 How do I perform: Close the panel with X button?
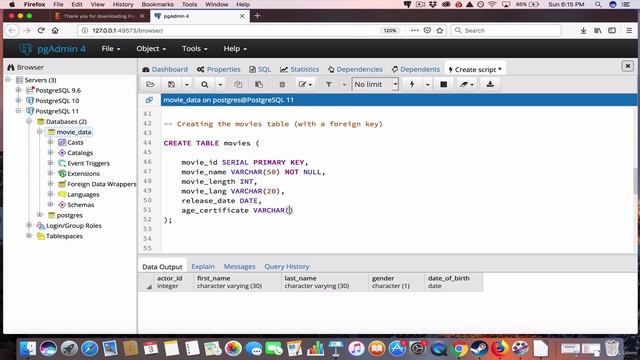click(628, 66)
